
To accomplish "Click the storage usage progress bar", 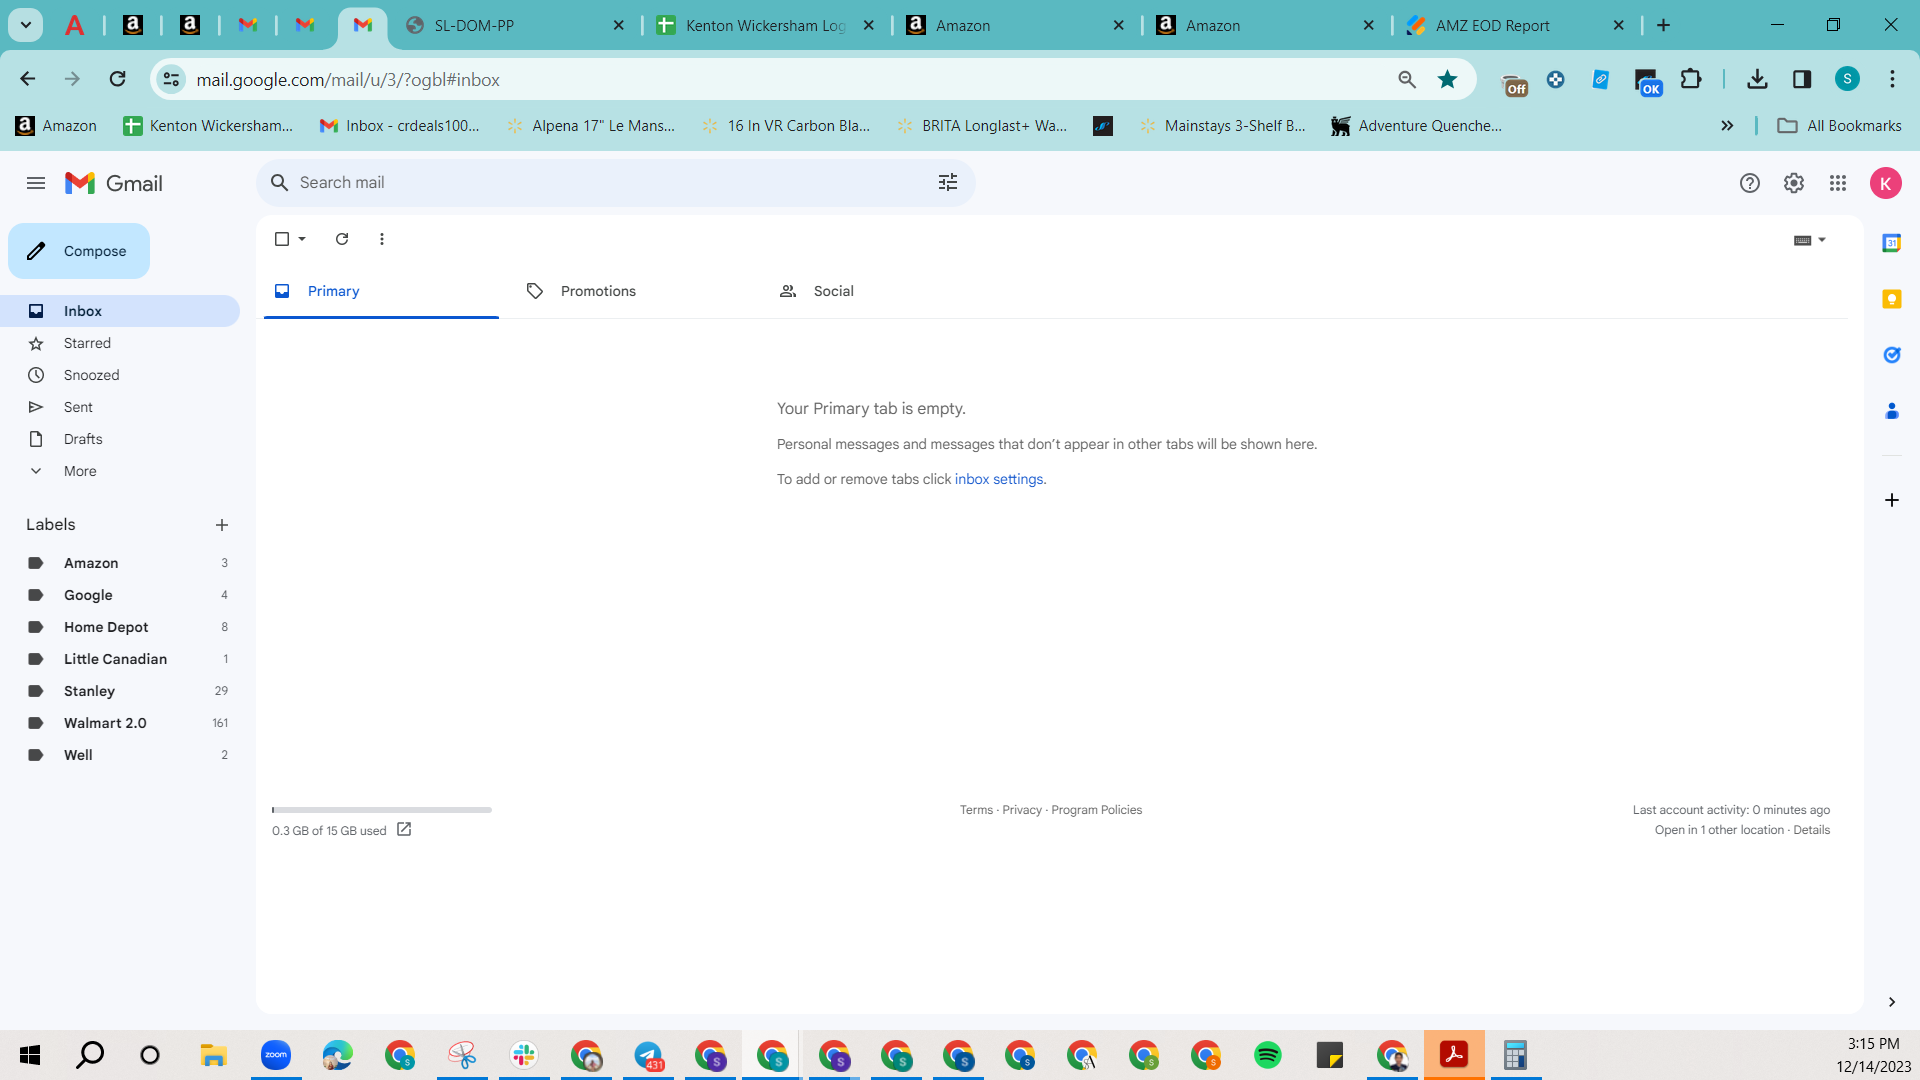I will click(x=382, y=810).
